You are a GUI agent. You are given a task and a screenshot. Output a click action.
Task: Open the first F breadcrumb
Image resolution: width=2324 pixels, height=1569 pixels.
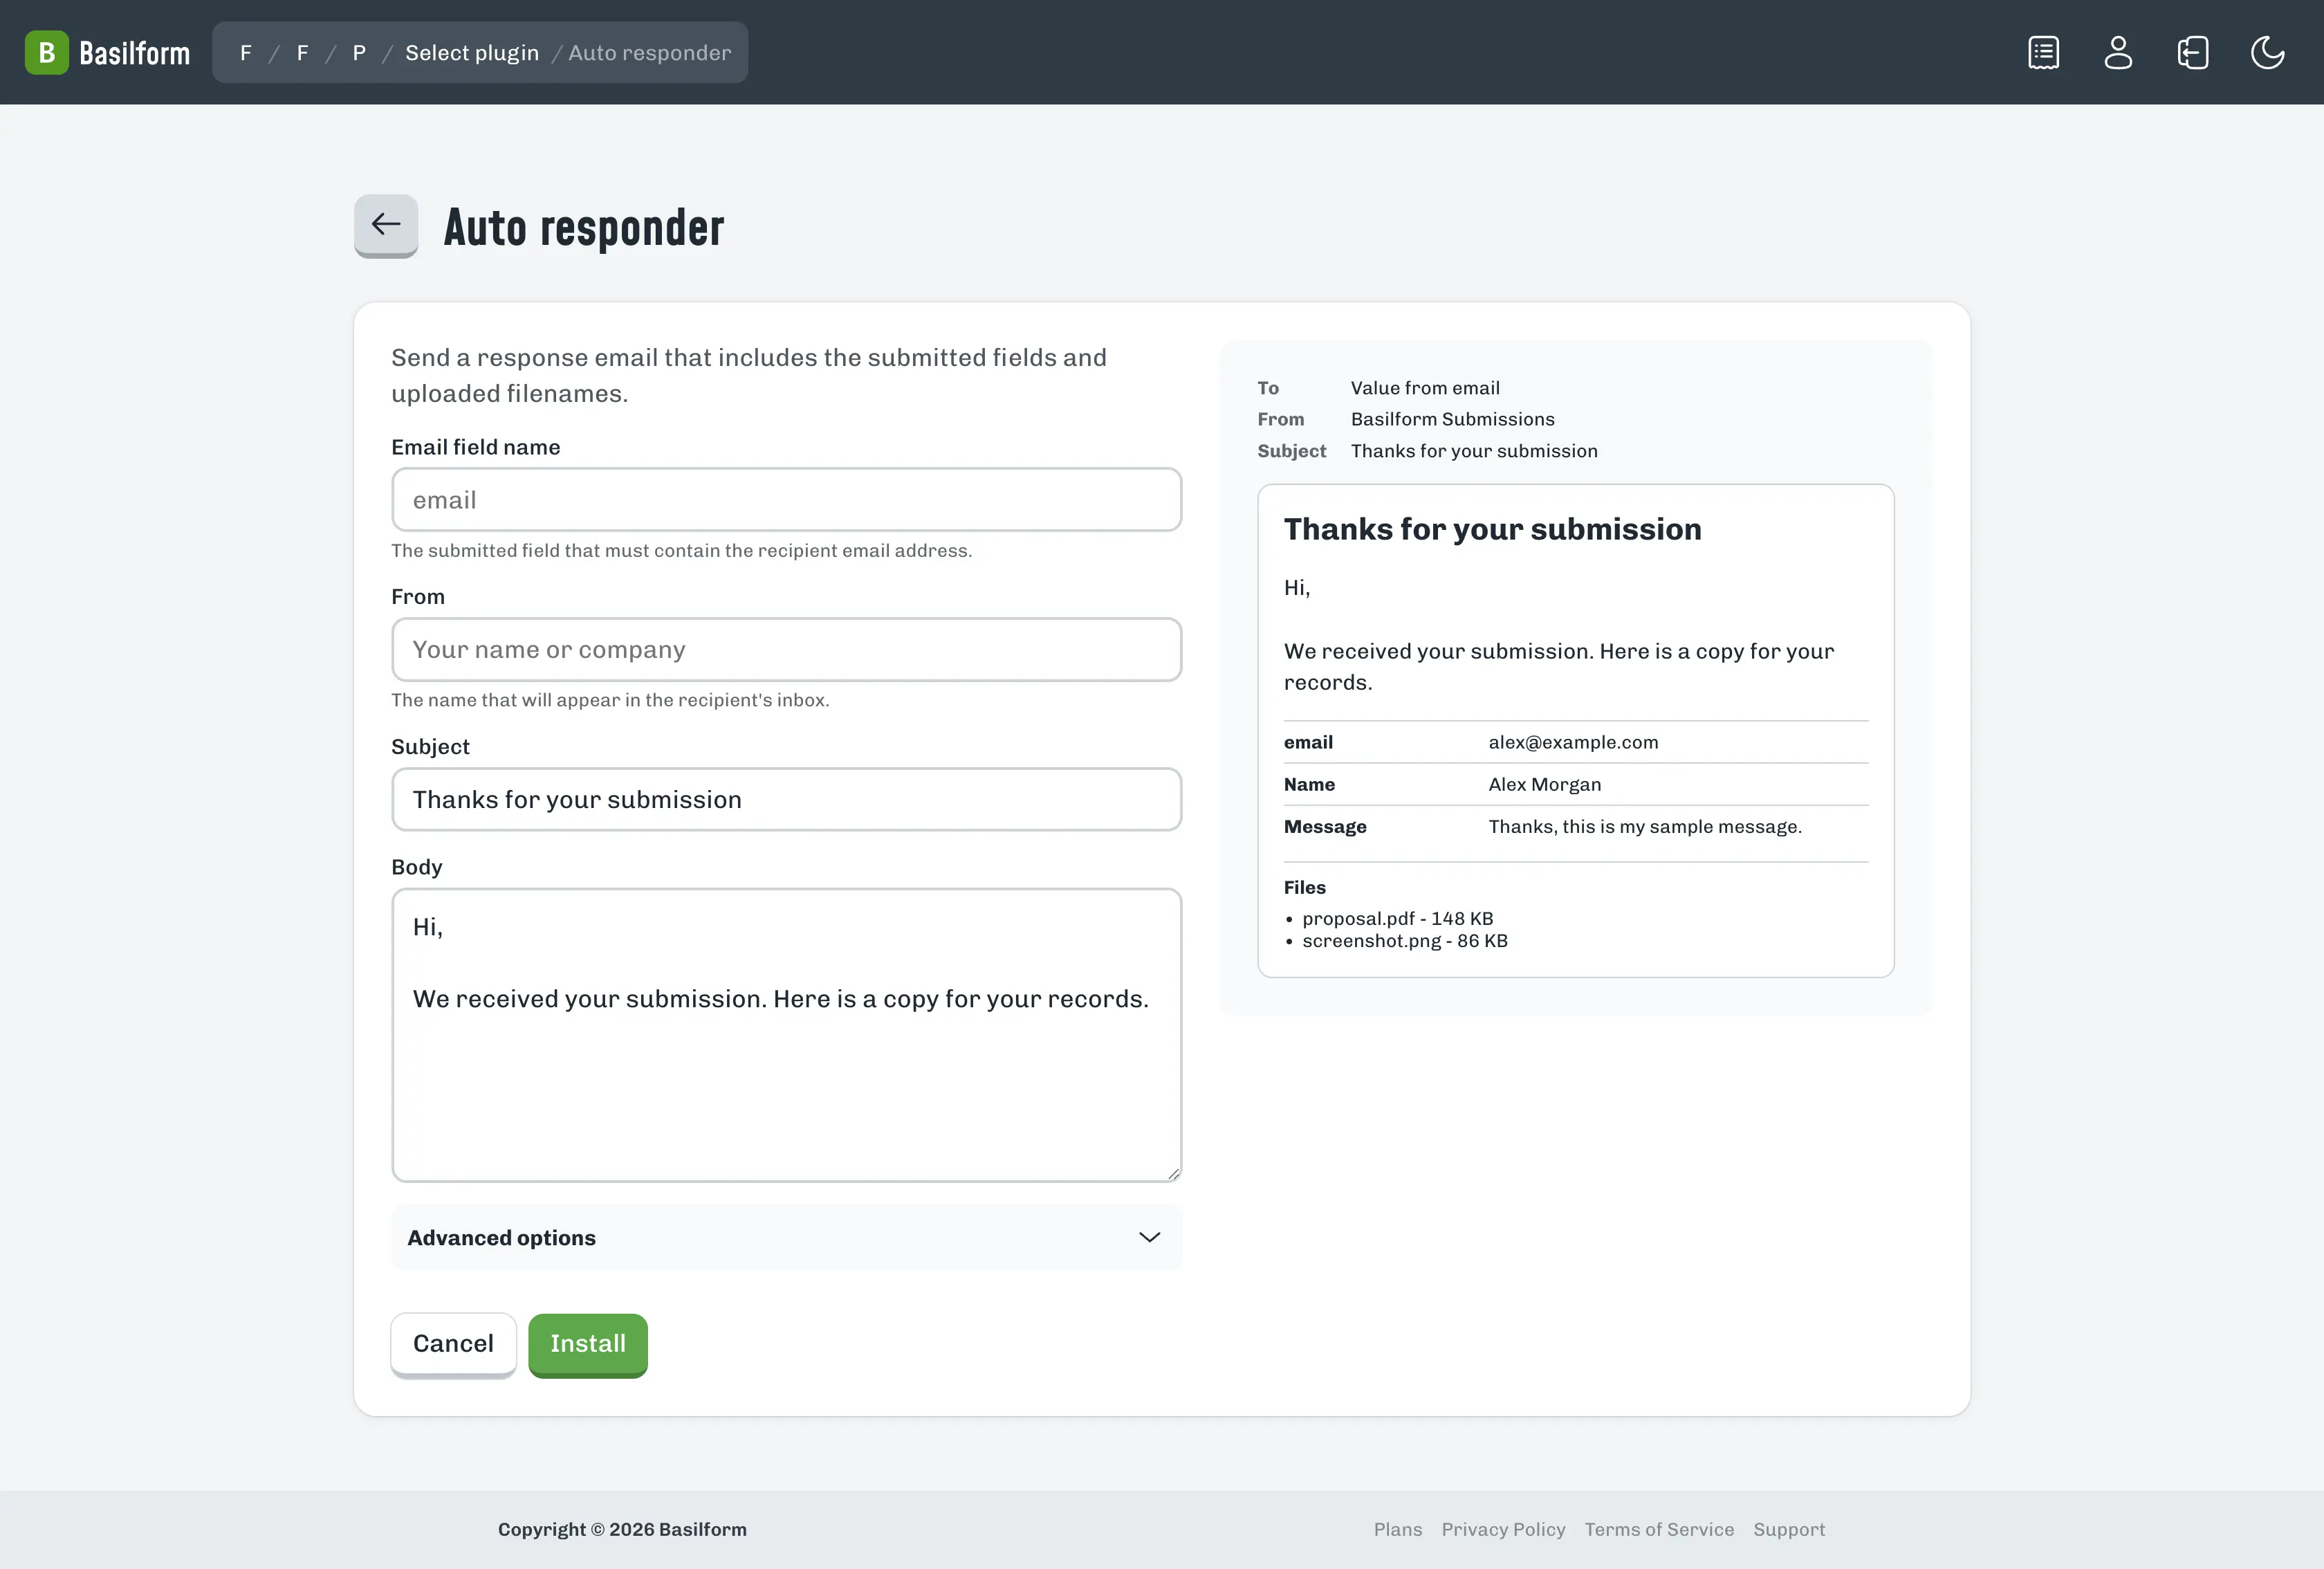point(246,53)
